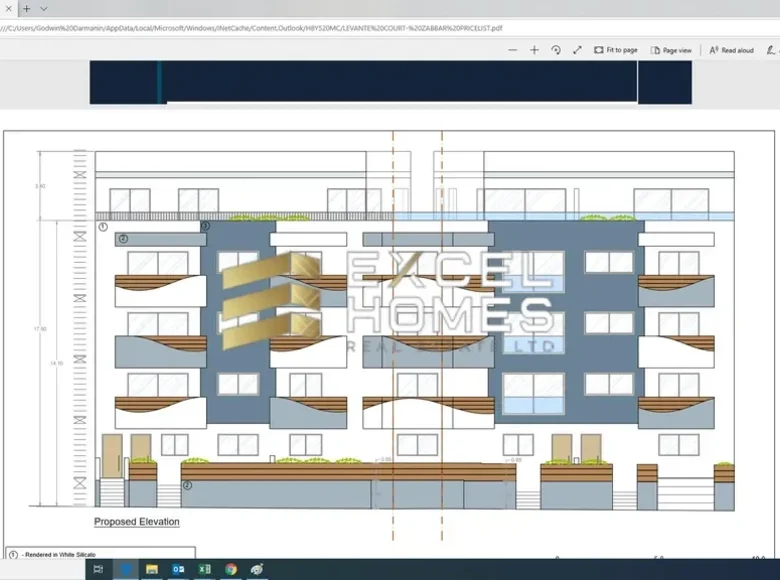Start Read aloud
780x580 pixels.
pos(732,50)
